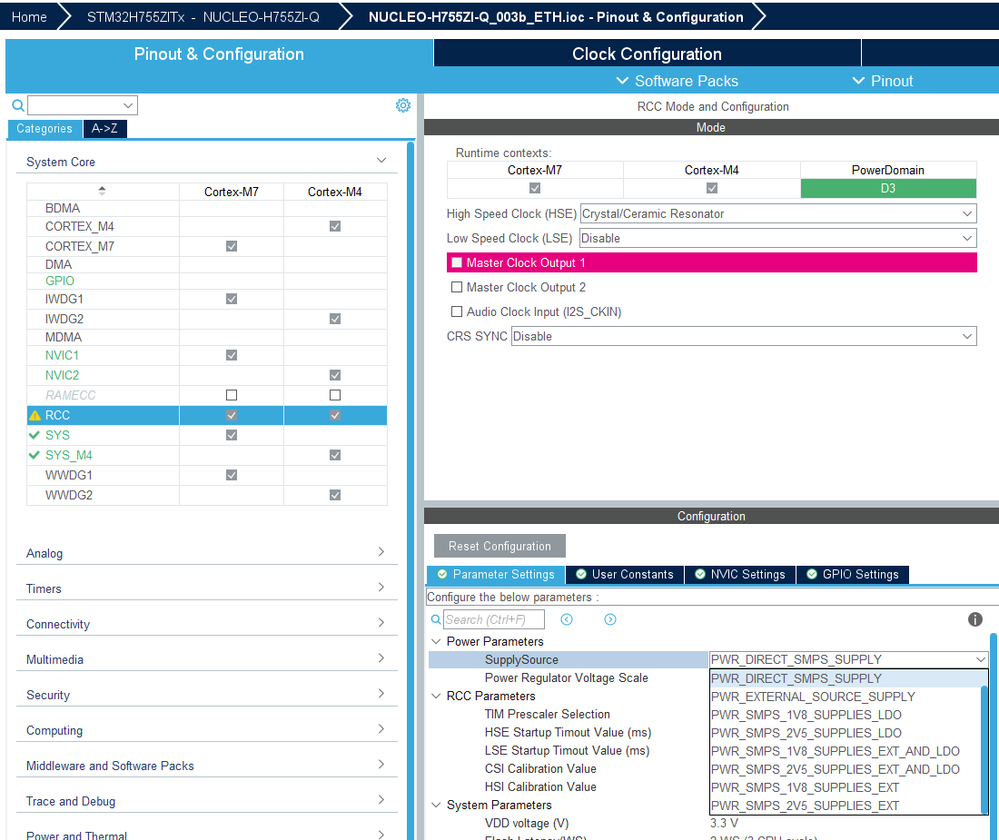Enable Master Clock Output 2 checkbox
The image size is (999, 840).
(457, 287)
